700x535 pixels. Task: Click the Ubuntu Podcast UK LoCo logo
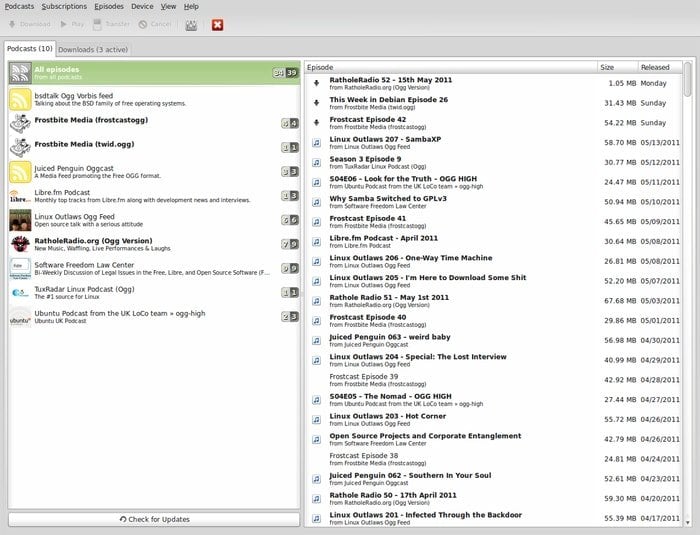[20, 317]
